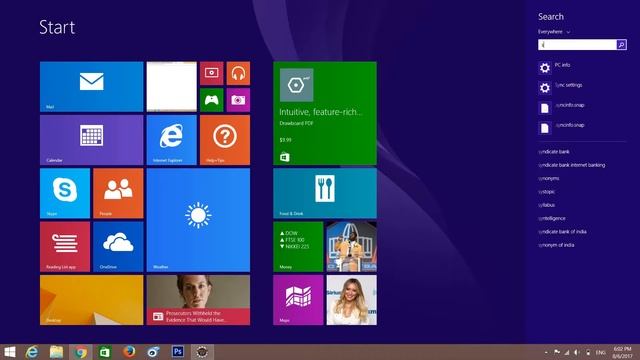
Task: Open the Mail tile
Action: (x=92, y=87)
